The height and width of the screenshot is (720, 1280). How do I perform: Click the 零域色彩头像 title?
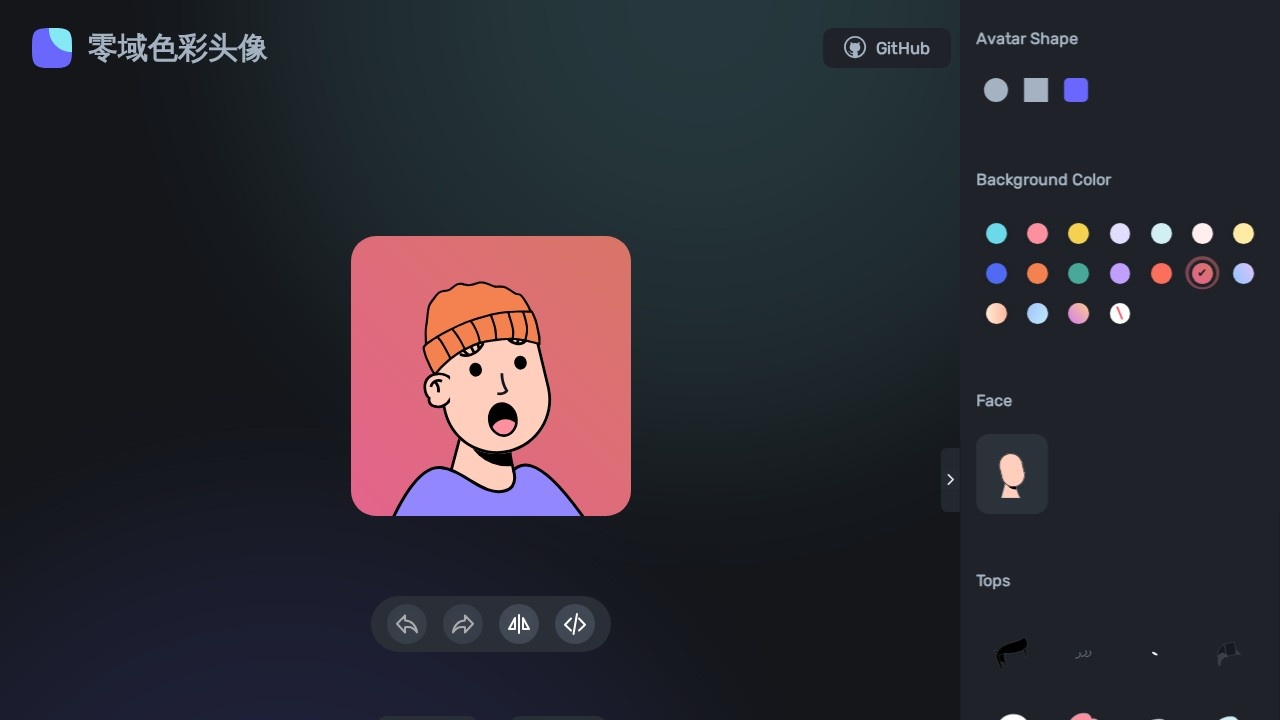click(x=177, y=48)
